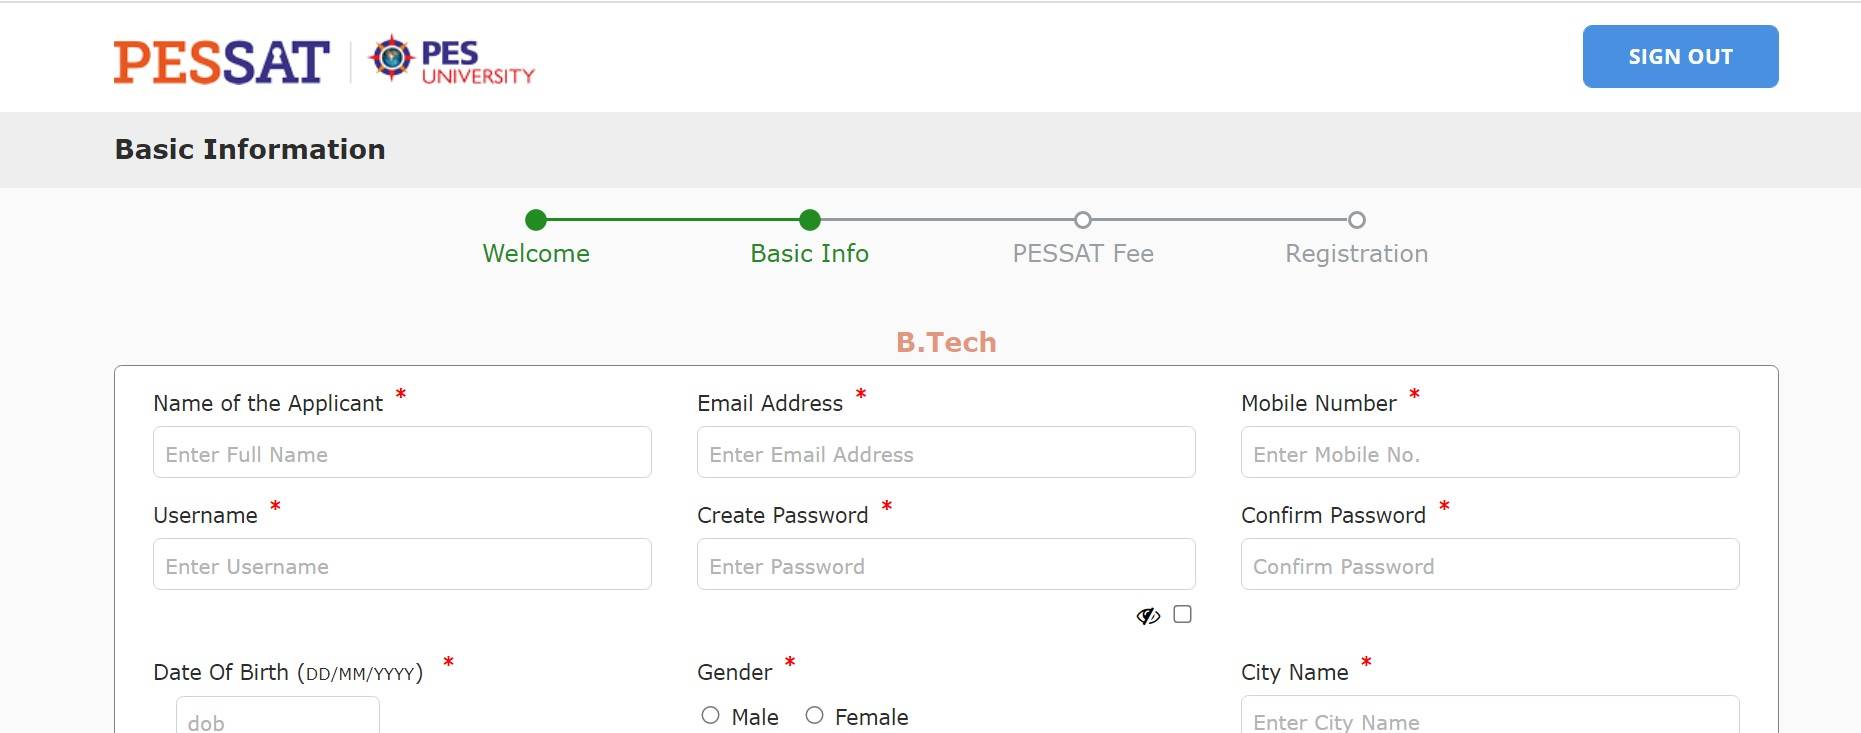The image size is (1861, 733).
Task: Click the Enter Full Name field
Action: pyautogui.click(x=401, y=453)
